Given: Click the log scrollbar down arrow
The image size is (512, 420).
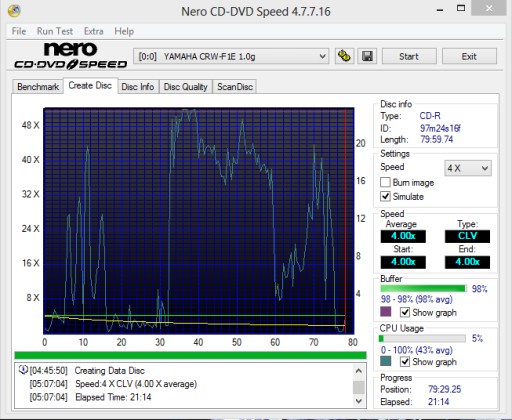Looking at the screenshot, I should click(359, 401).
